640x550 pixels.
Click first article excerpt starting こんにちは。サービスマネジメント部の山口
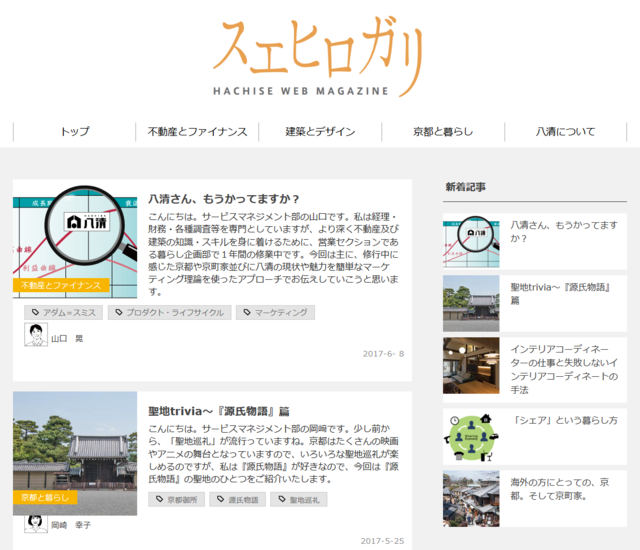[273, 254]
